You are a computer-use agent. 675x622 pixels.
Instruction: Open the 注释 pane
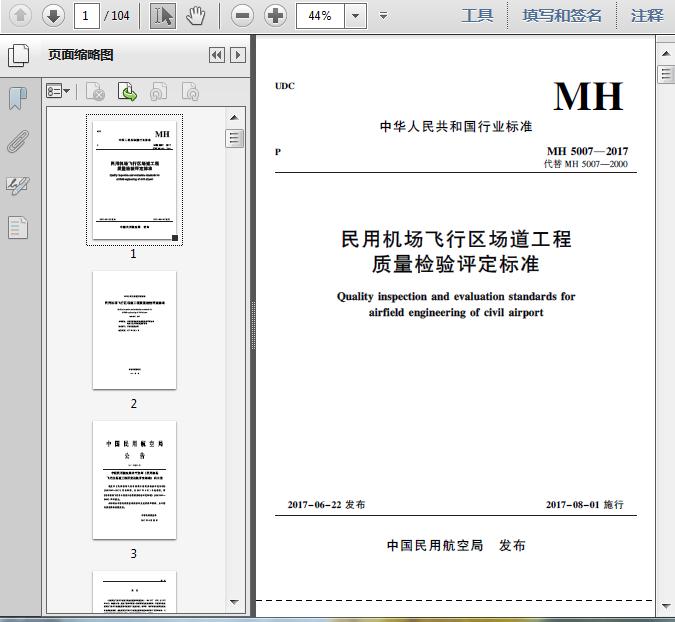(647, 15)
